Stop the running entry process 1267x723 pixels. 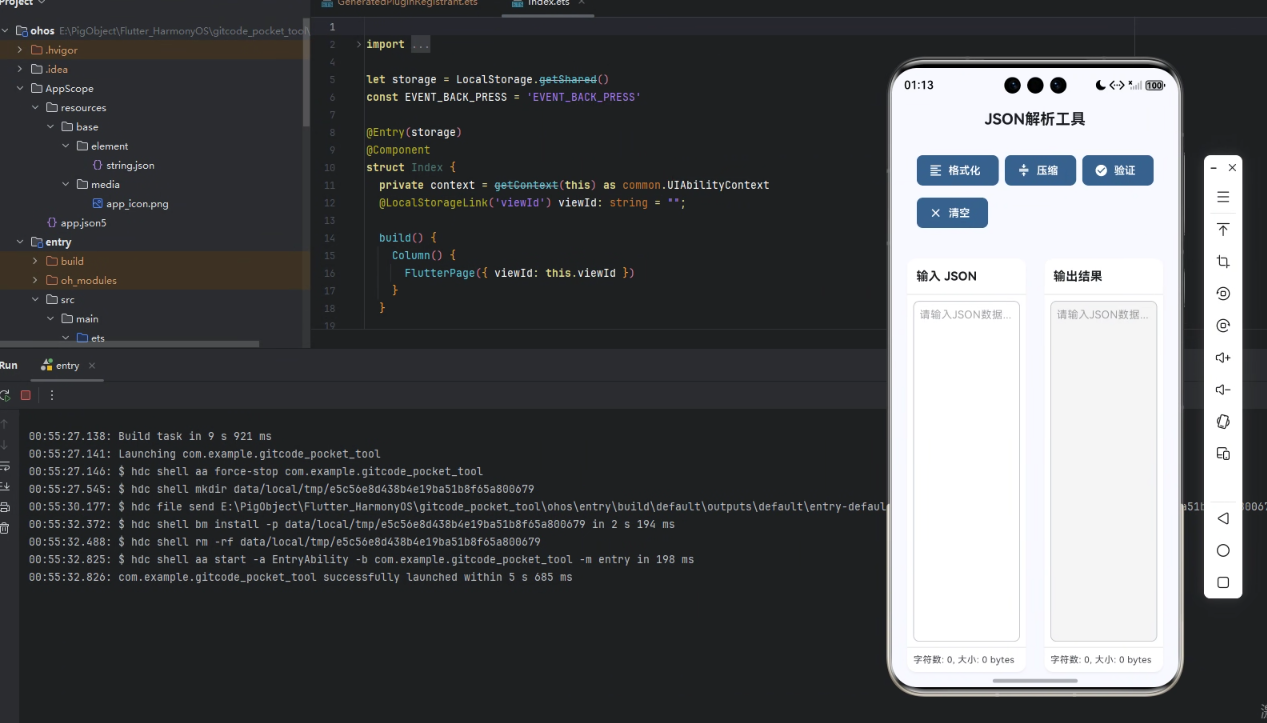pos(26,395)
